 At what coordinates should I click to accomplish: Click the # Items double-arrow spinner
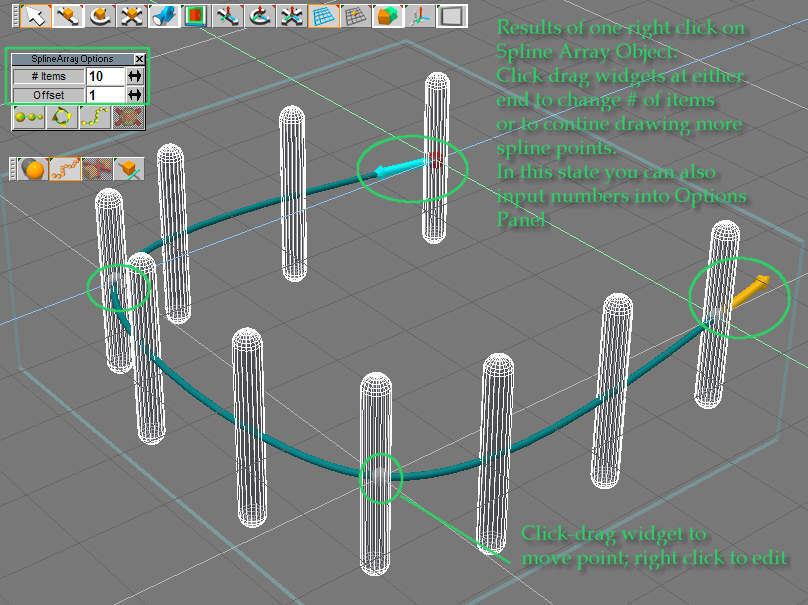(x=135, y=76)
